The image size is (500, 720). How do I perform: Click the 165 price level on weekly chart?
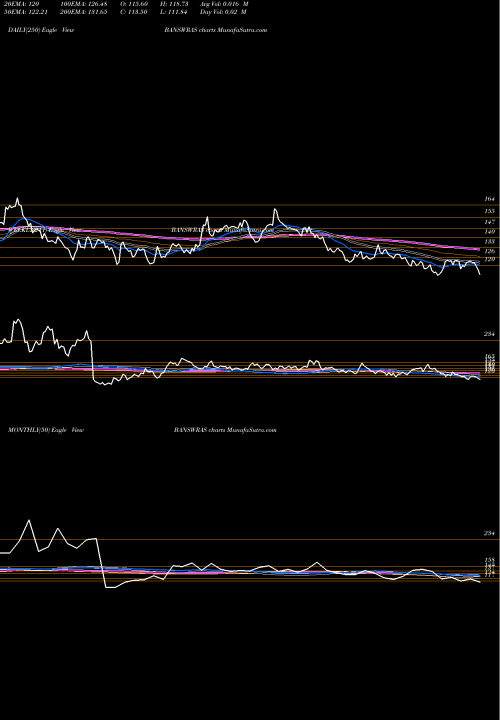click(489, 356)
